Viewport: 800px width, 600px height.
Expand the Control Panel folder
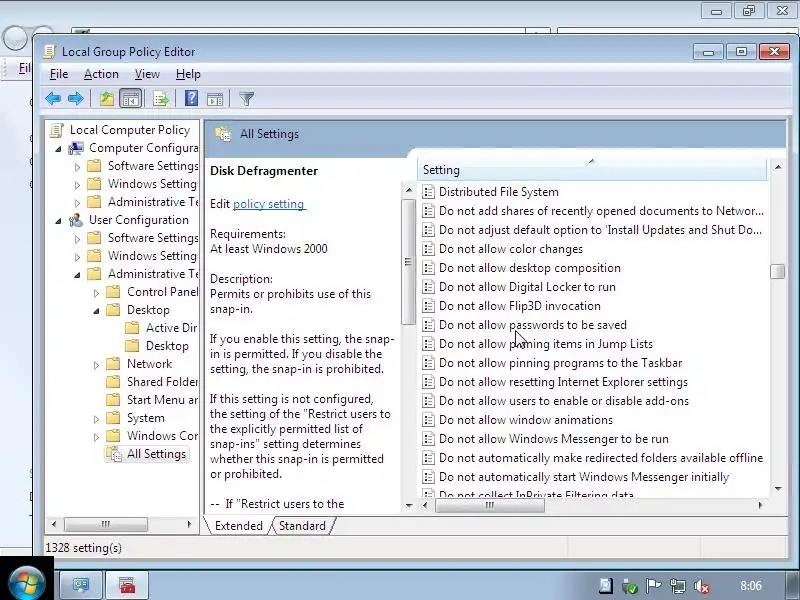(96, 292)
